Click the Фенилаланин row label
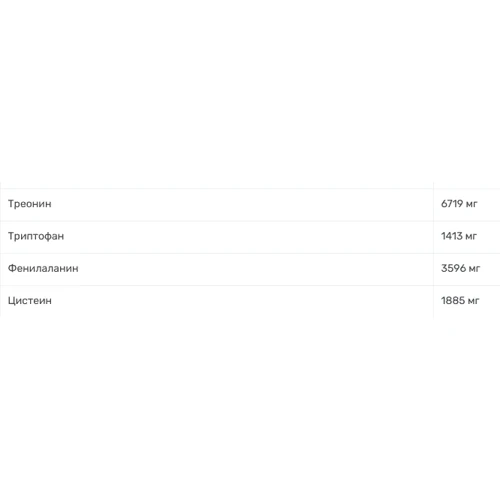Screen dimensions: 500x500 (43, 268)
